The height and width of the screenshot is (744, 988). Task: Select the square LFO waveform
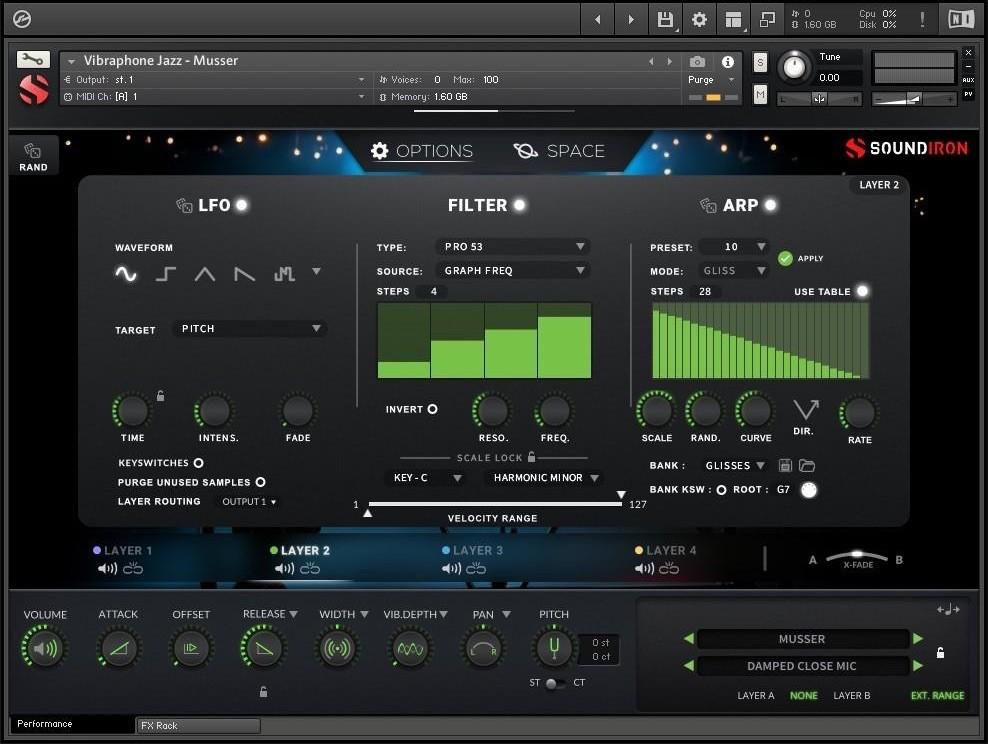click(x=165, y=273)
